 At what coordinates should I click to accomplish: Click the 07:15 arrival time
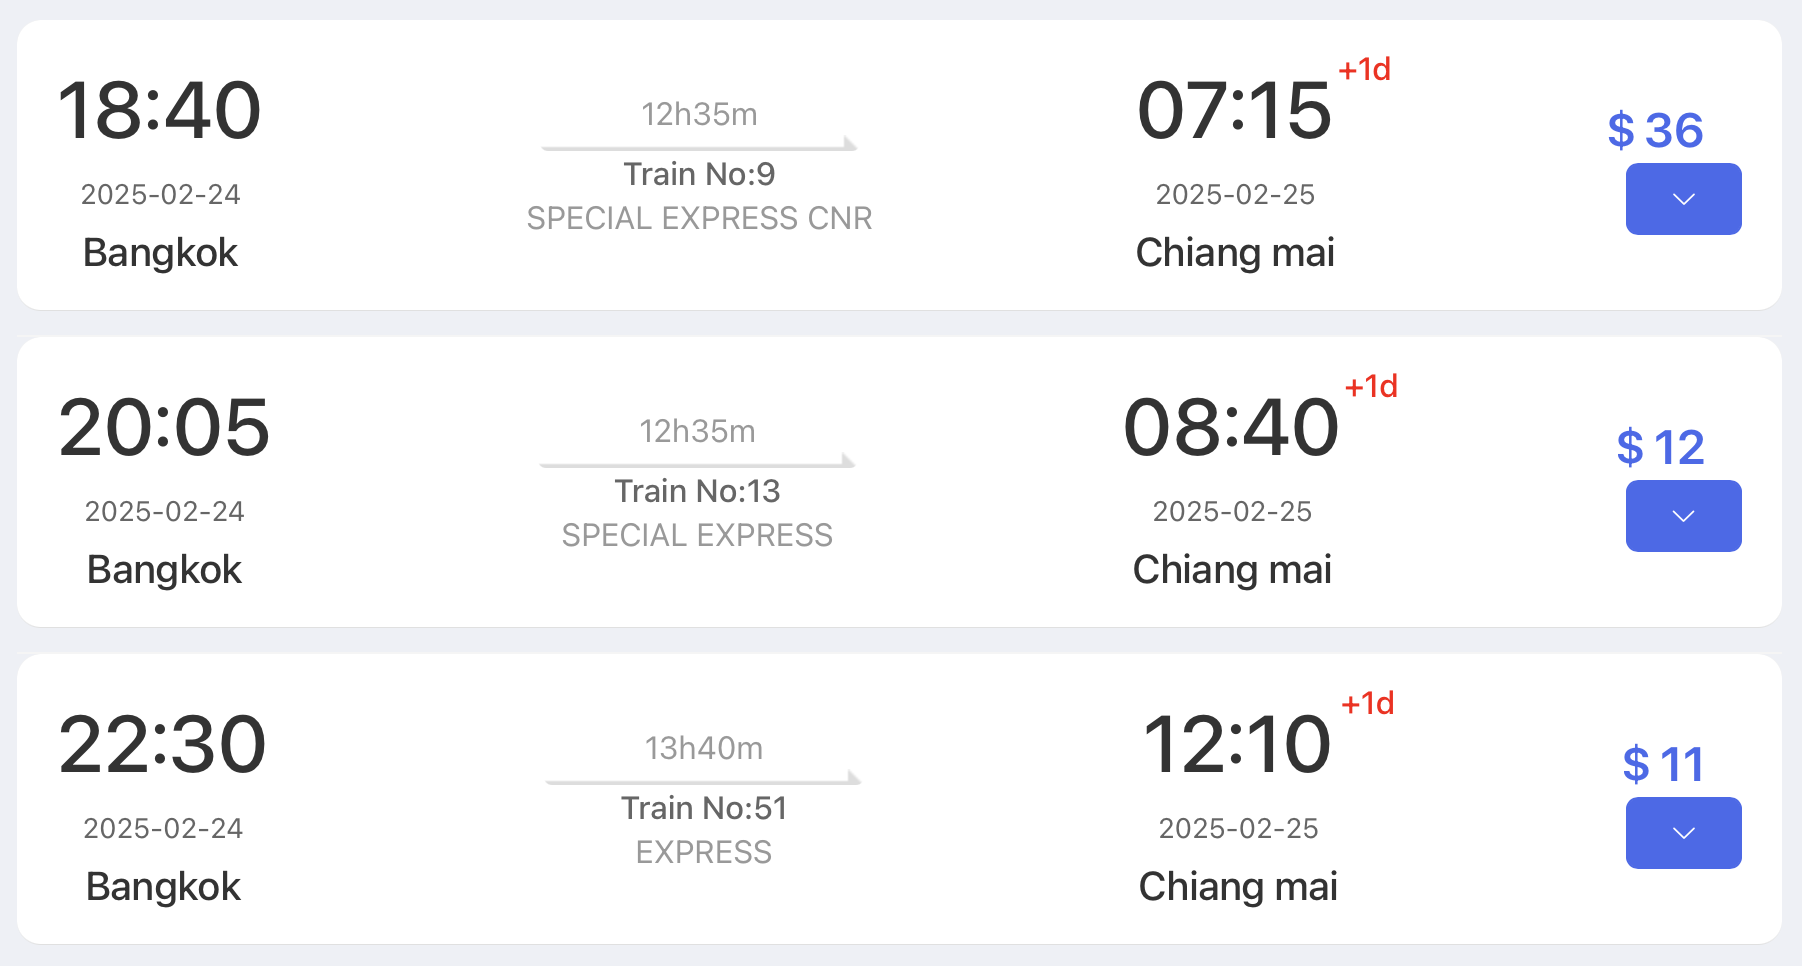1234,111
